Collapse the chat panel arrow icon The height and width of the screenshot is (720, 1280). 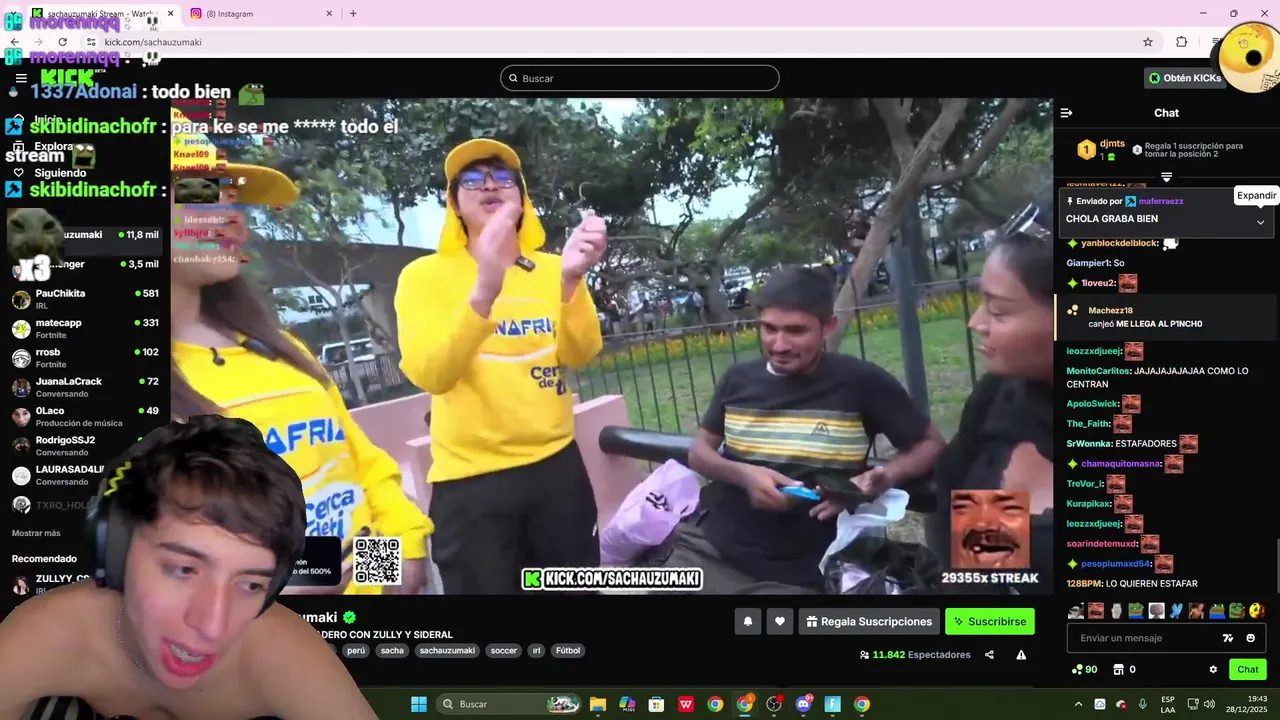pyautogui.click(x=1066, y=113)
